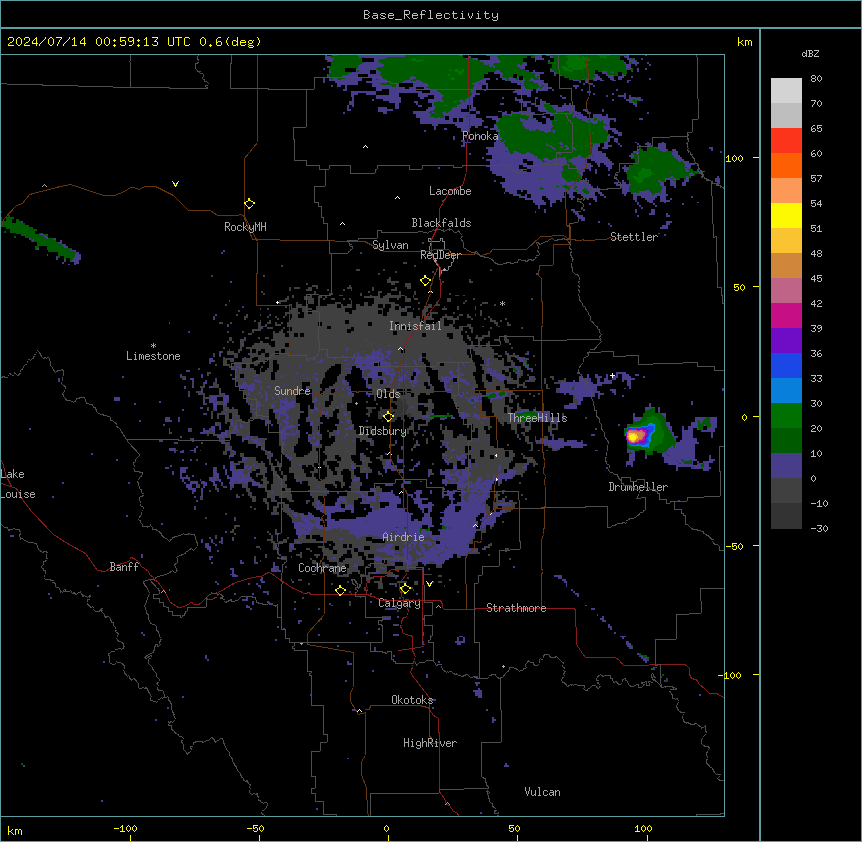
Task: Click the Vulcan label
Action: click(x=543, y=792)
